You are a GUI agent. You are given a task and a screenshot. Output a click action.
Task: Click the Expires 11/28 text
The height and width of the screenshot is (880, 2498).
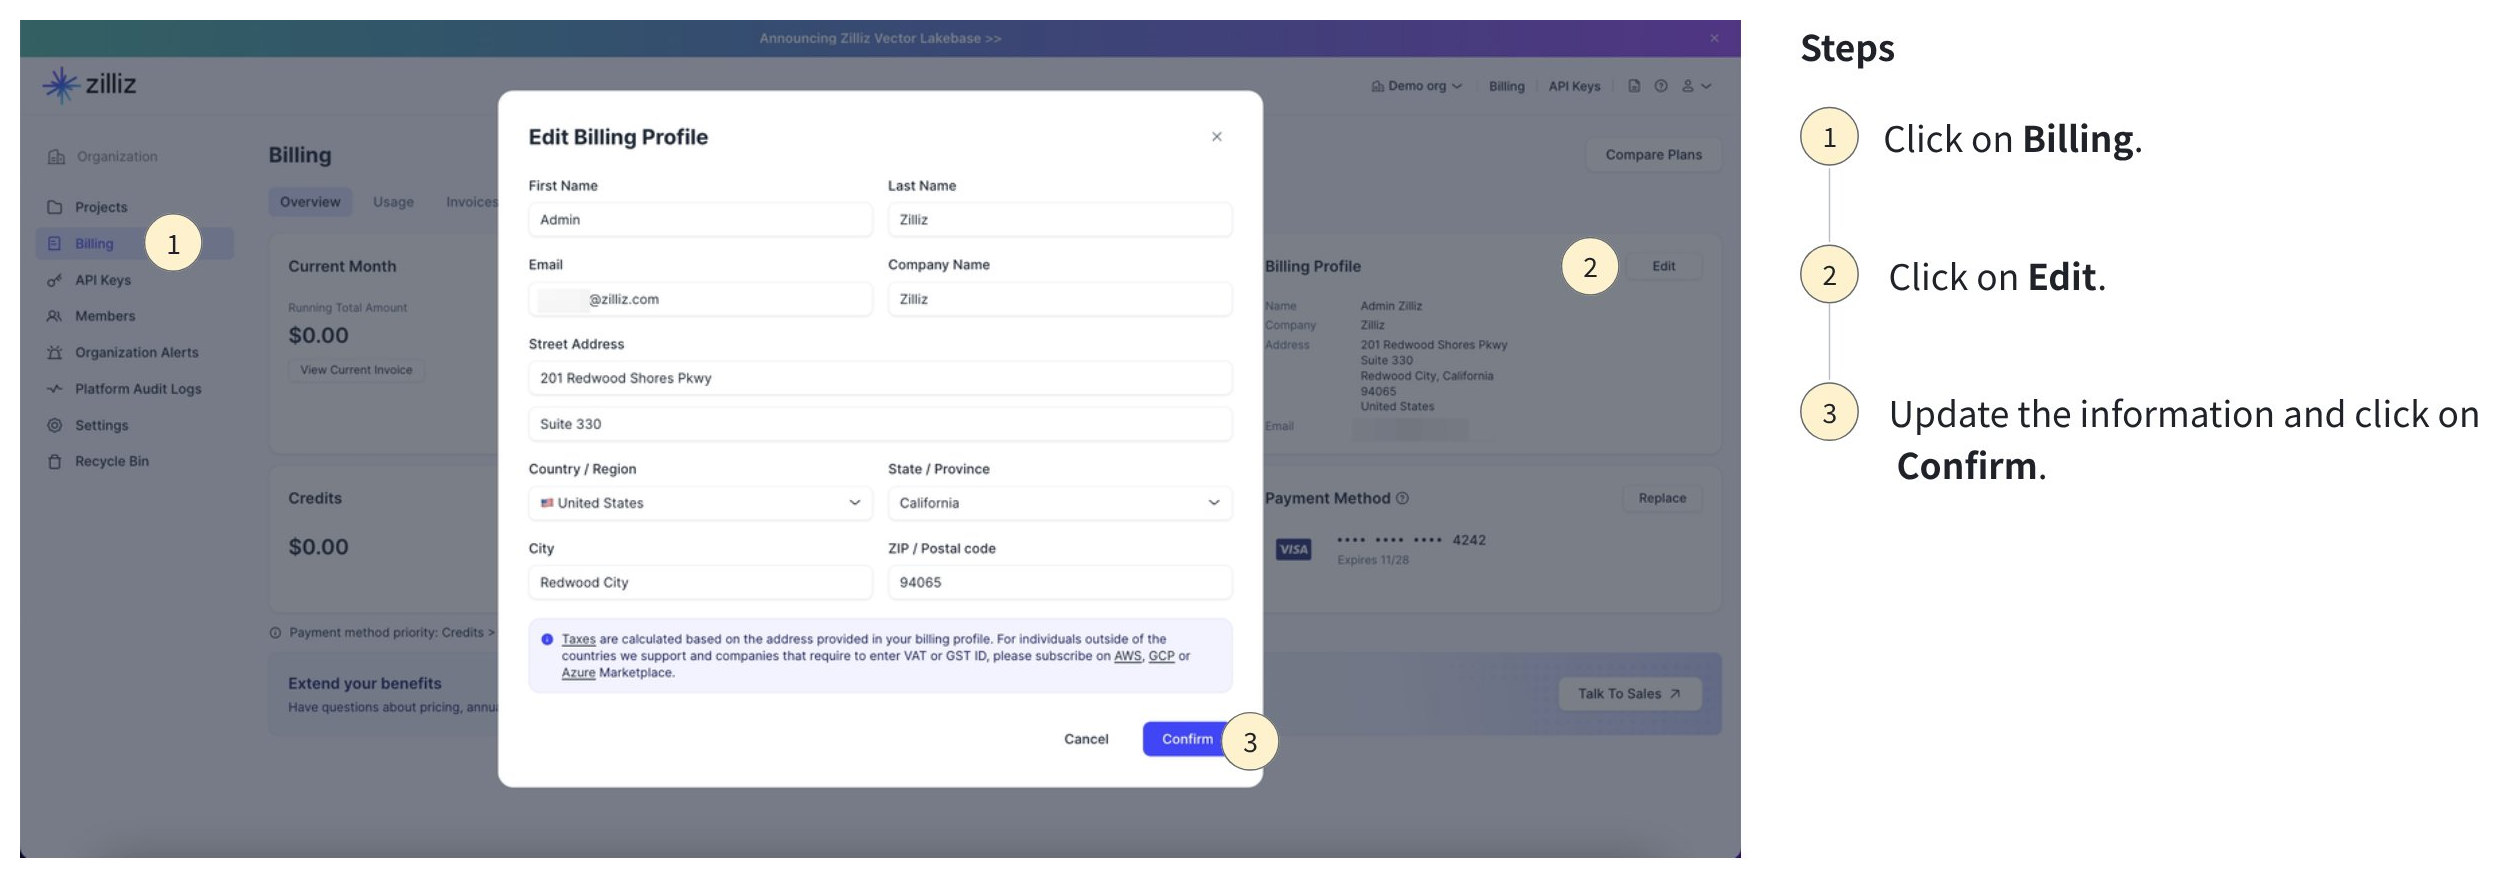point(1373,560)
